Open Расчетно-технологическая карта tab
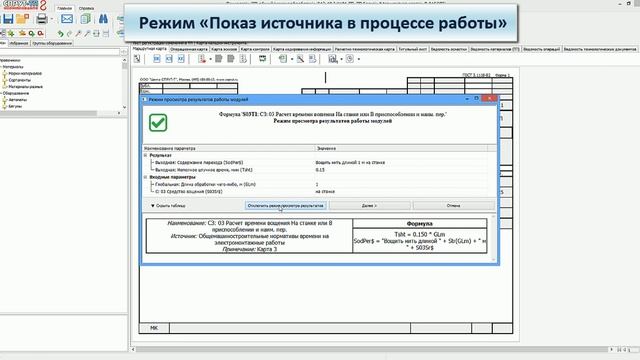Viewport: 640px width, 360px height. 364,49
